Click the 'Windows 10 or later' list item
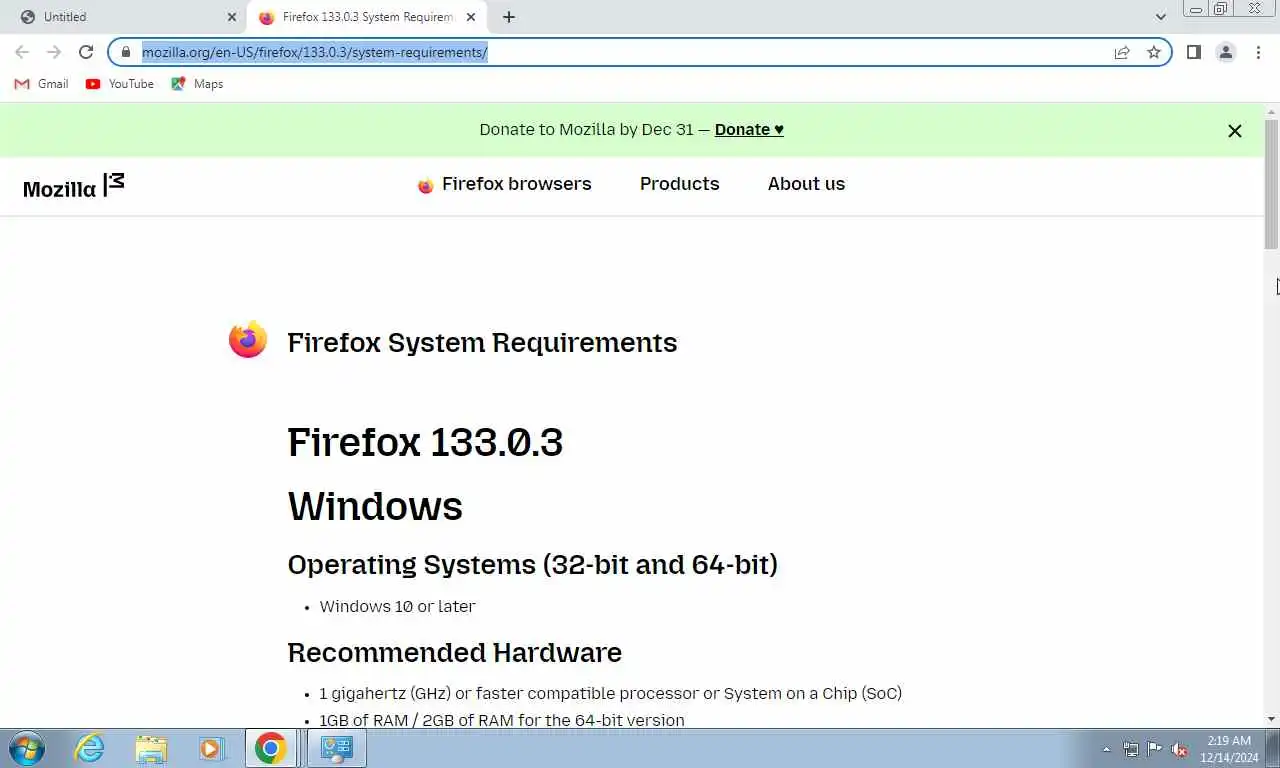This screenshot has width=1280, height=768. tap(397, 606)
